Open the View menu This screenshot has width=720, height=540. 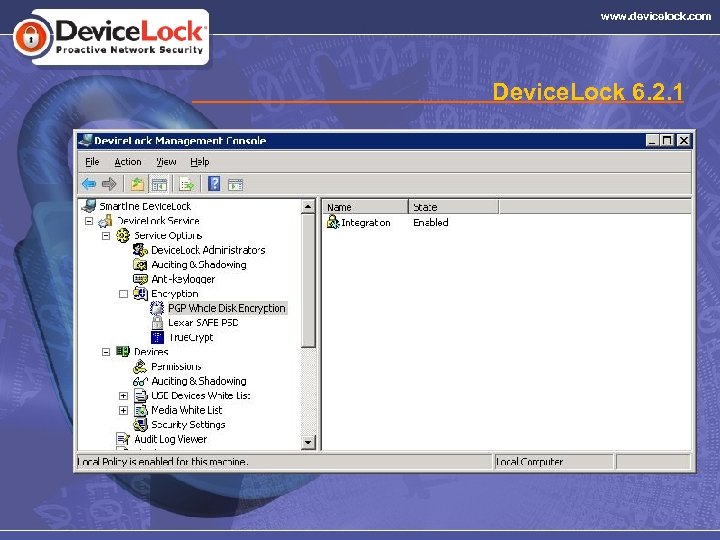(166, 162)
